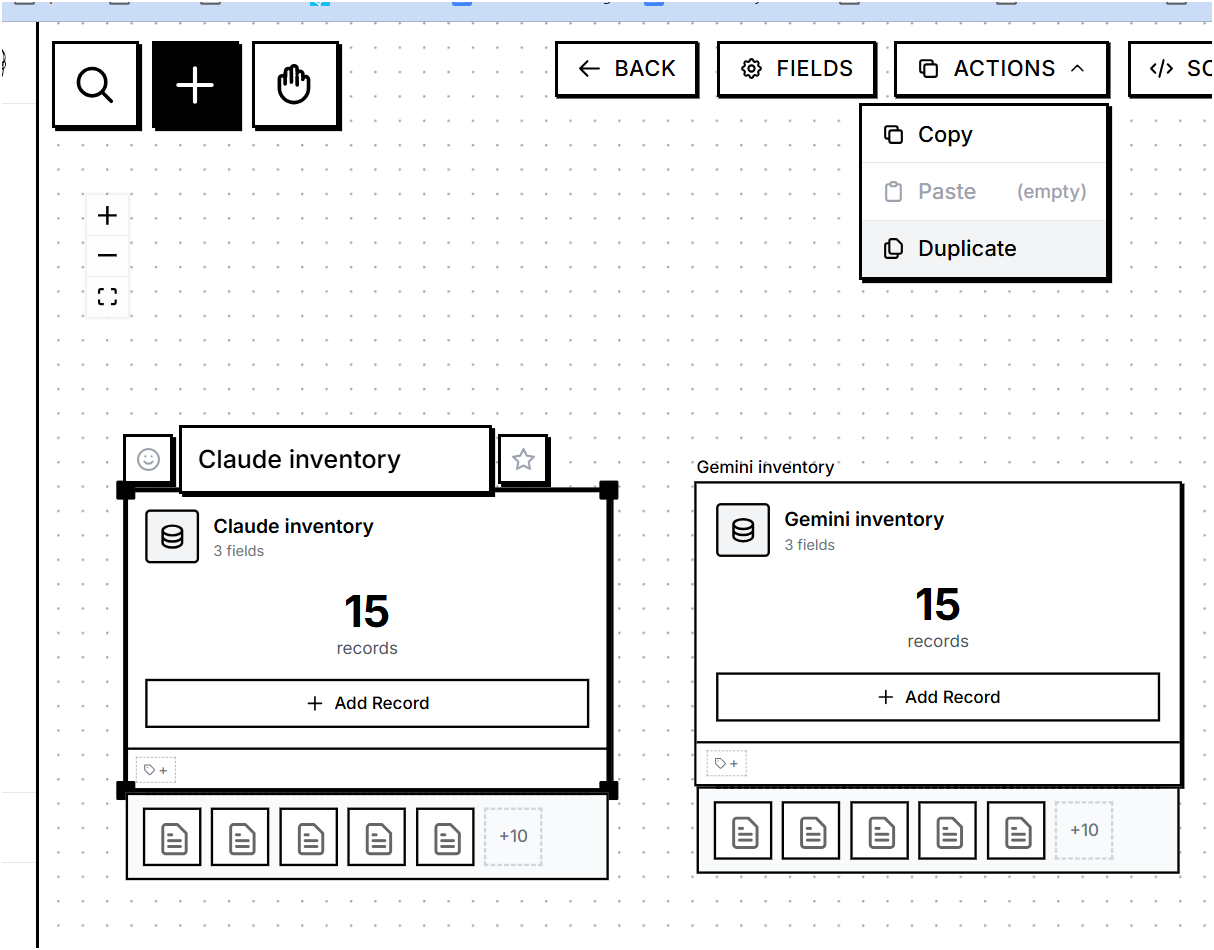
Task: Select the hand pan tool
Action: (x=296, y=85)
